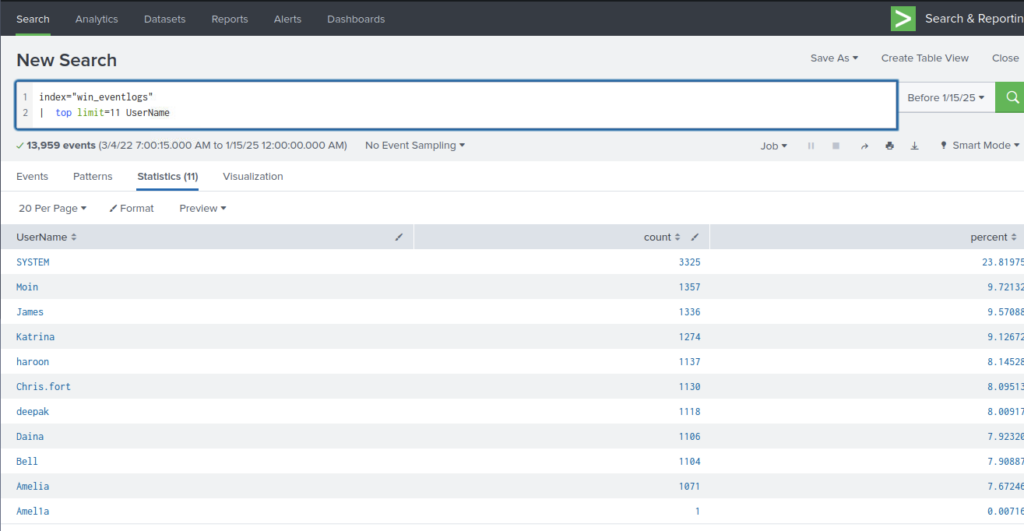The height and width of the screenshot is (531, 1024).
Task: Click the Moin username value
Action: (x=27, y=287)
